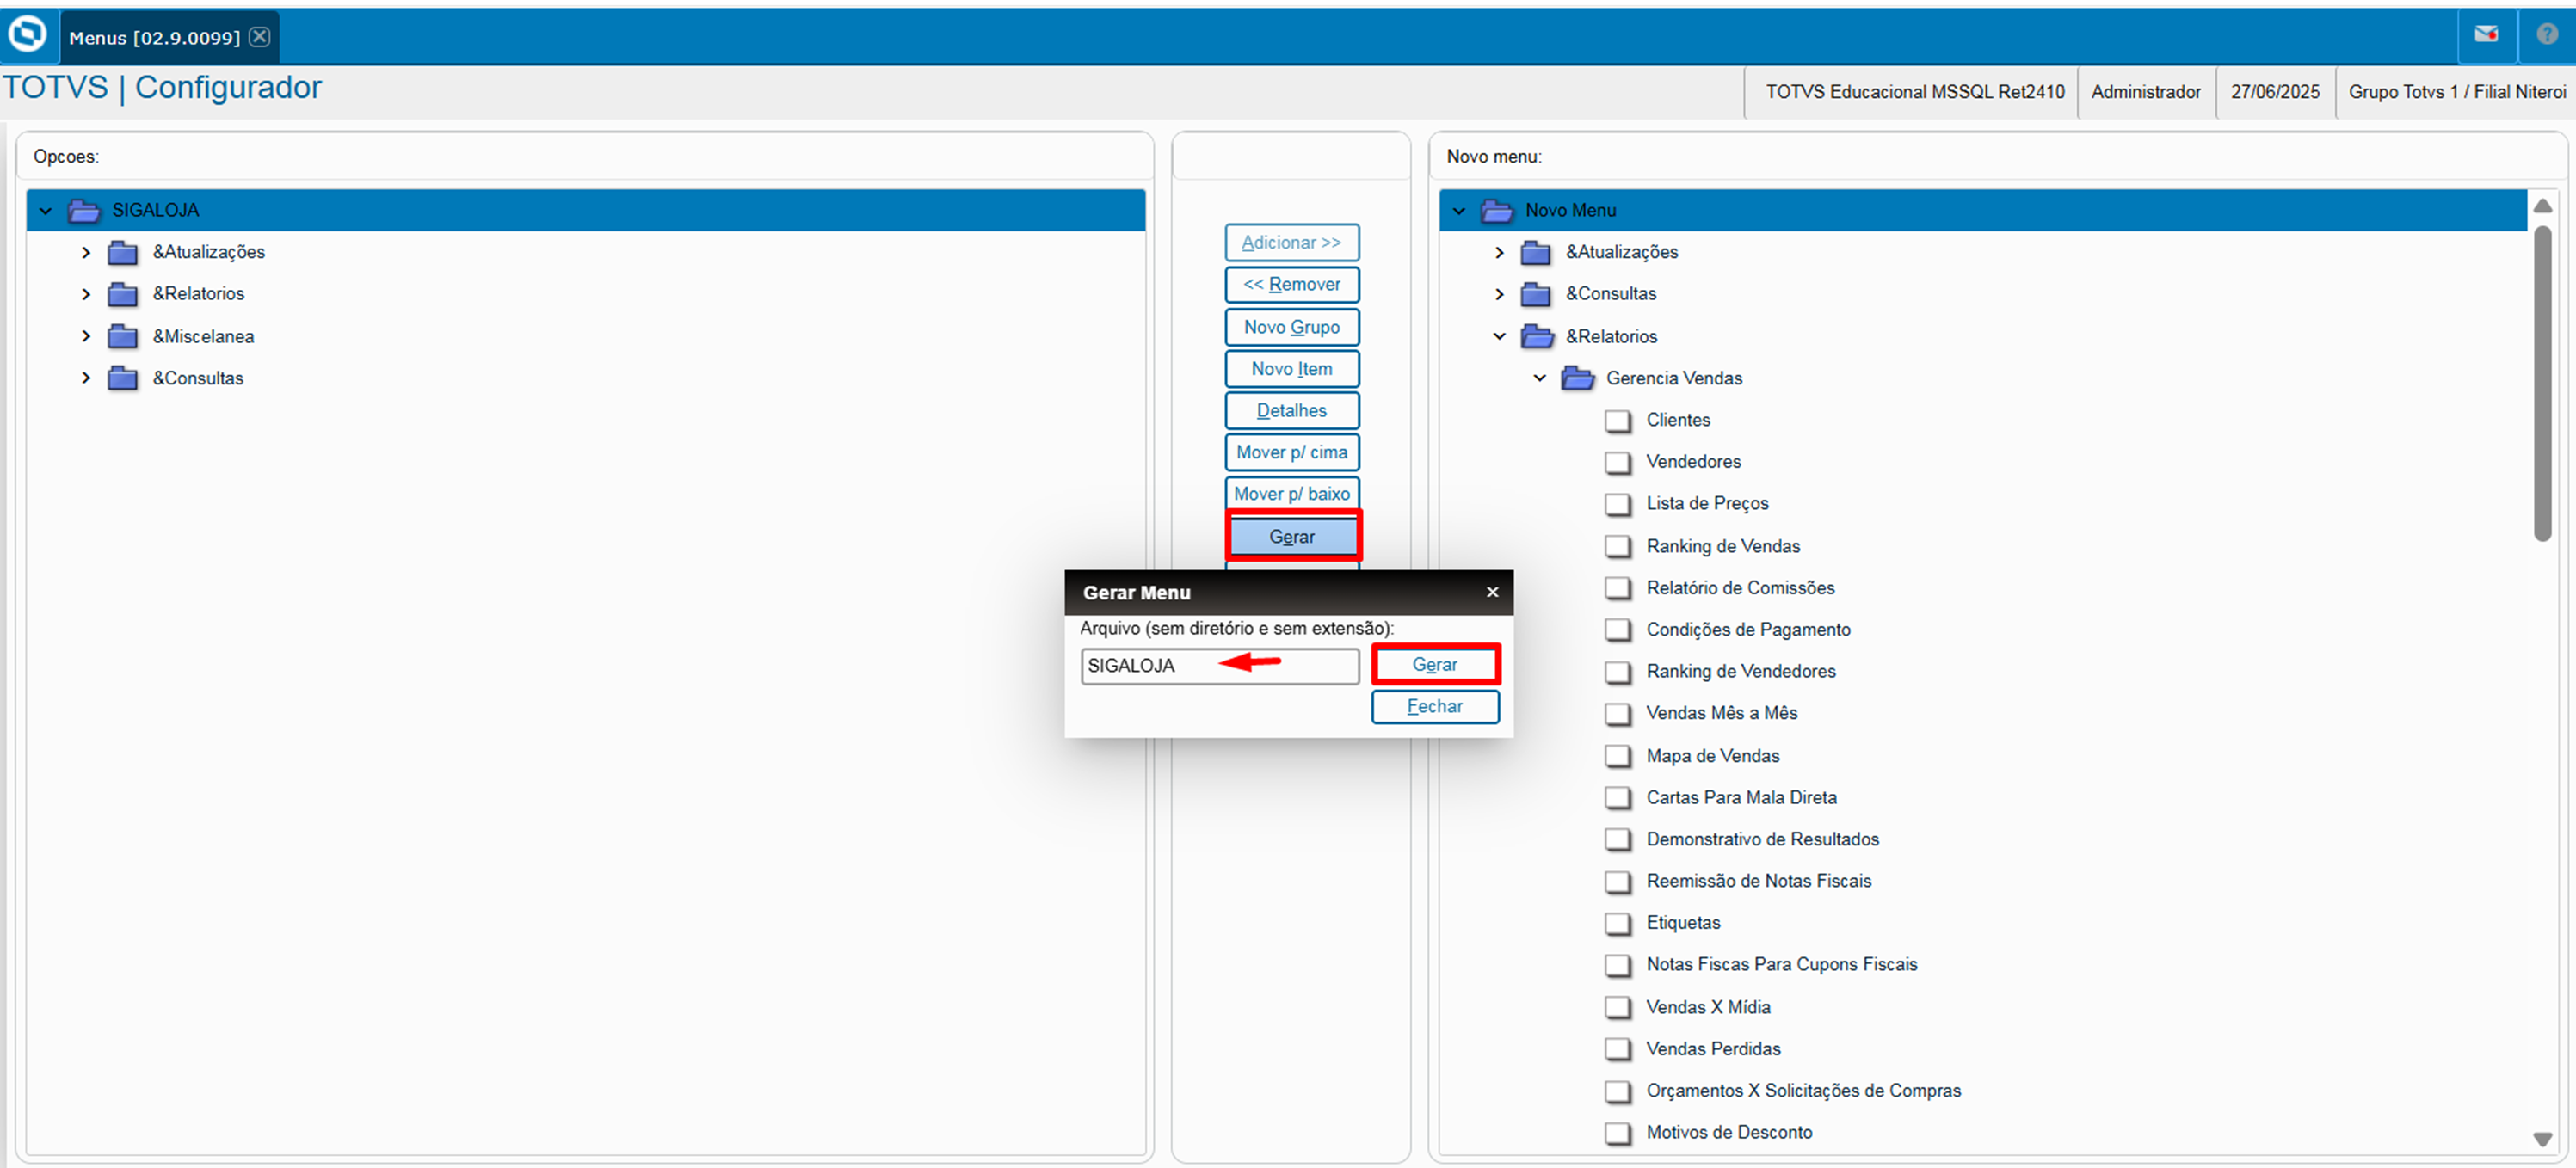Image resolution: width=2576 pixels, height=1168 pixels.
Task: Collapse the Gerencia Vendas group
Action: click(1540, 379)
